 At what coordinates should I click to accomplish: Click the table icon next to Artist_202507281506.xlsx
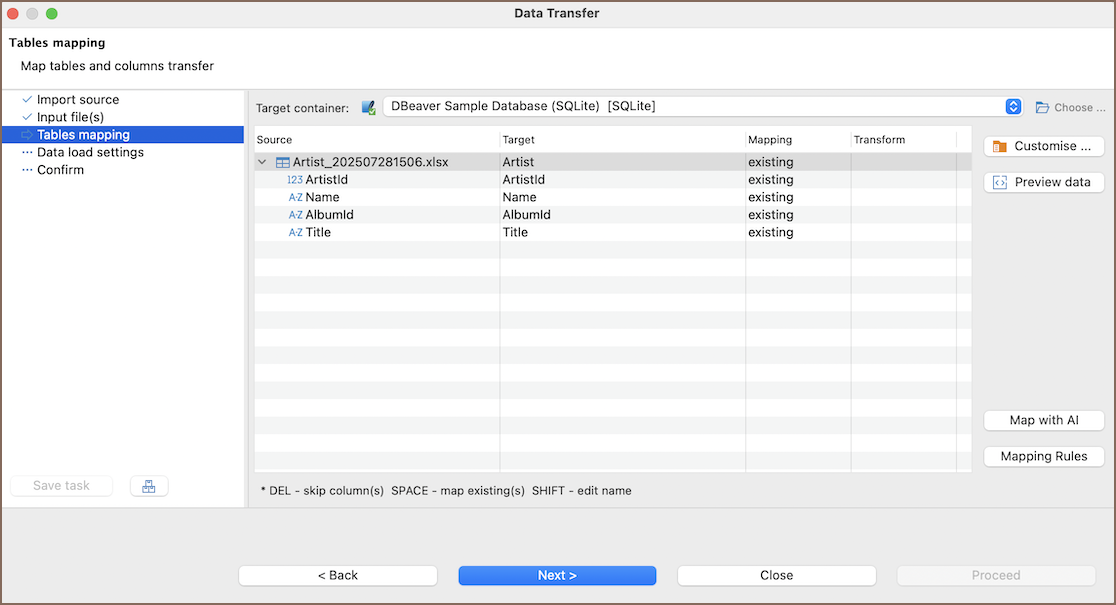pos(283,162)
